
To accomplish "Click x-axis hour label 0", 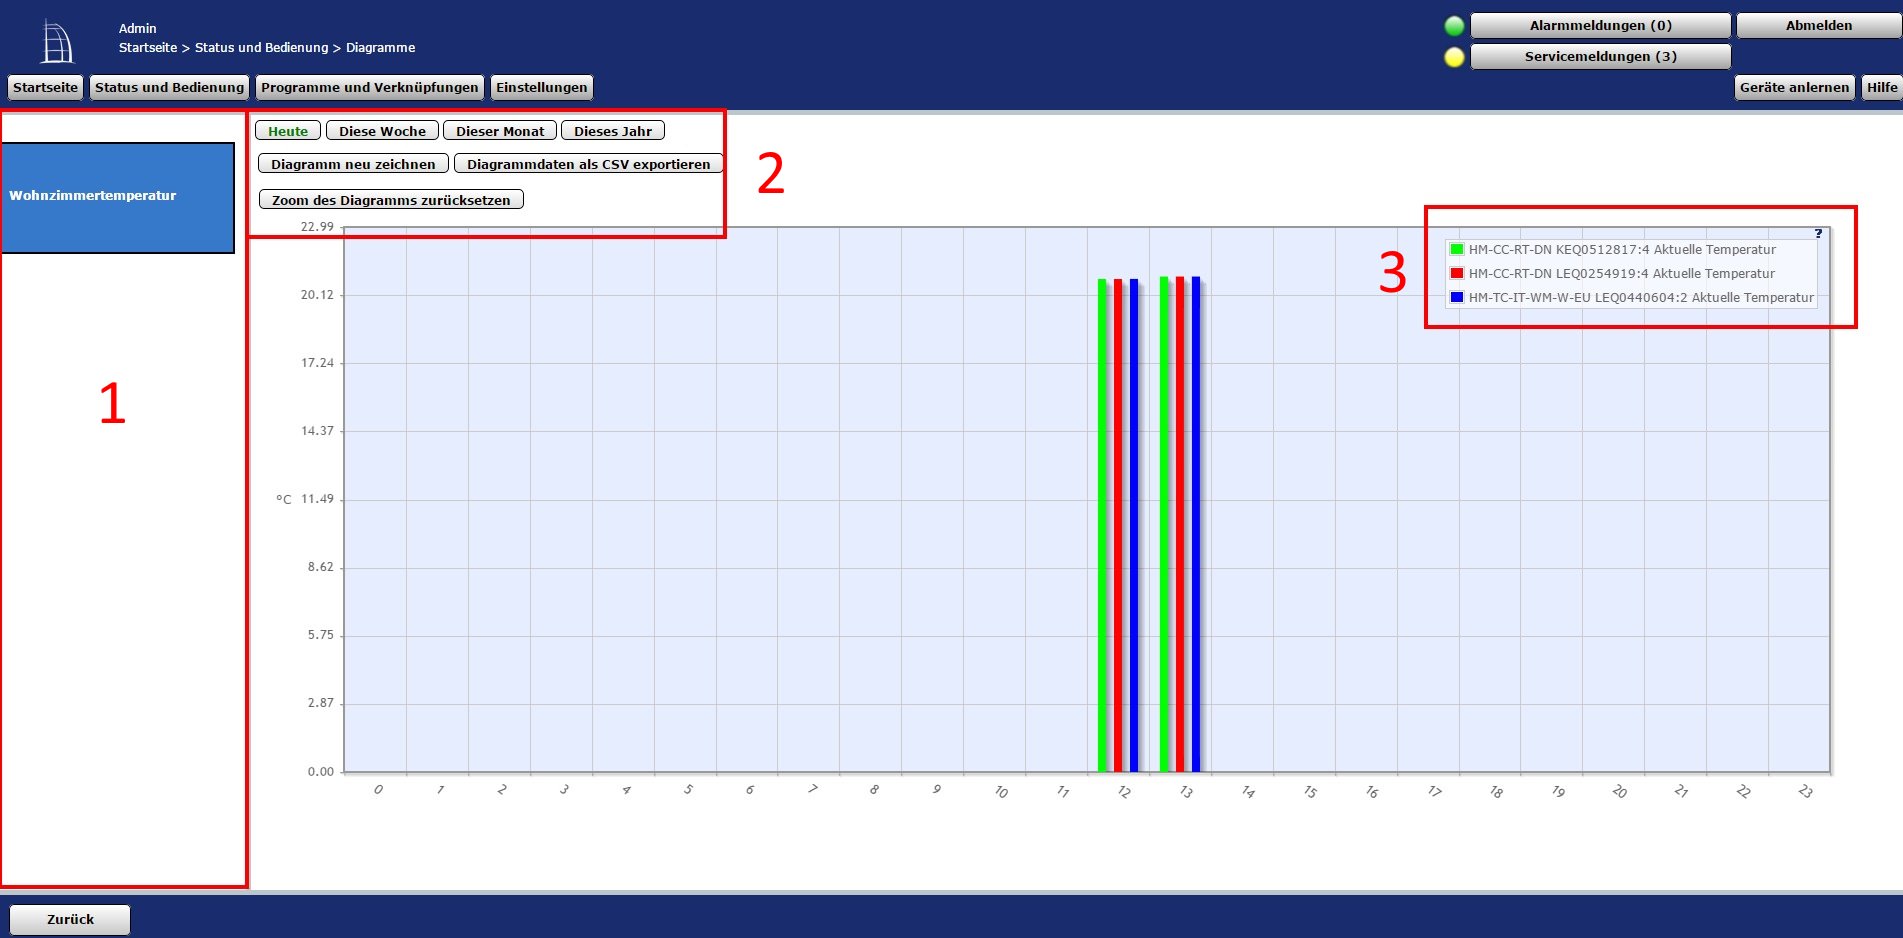I will point(378,790).
